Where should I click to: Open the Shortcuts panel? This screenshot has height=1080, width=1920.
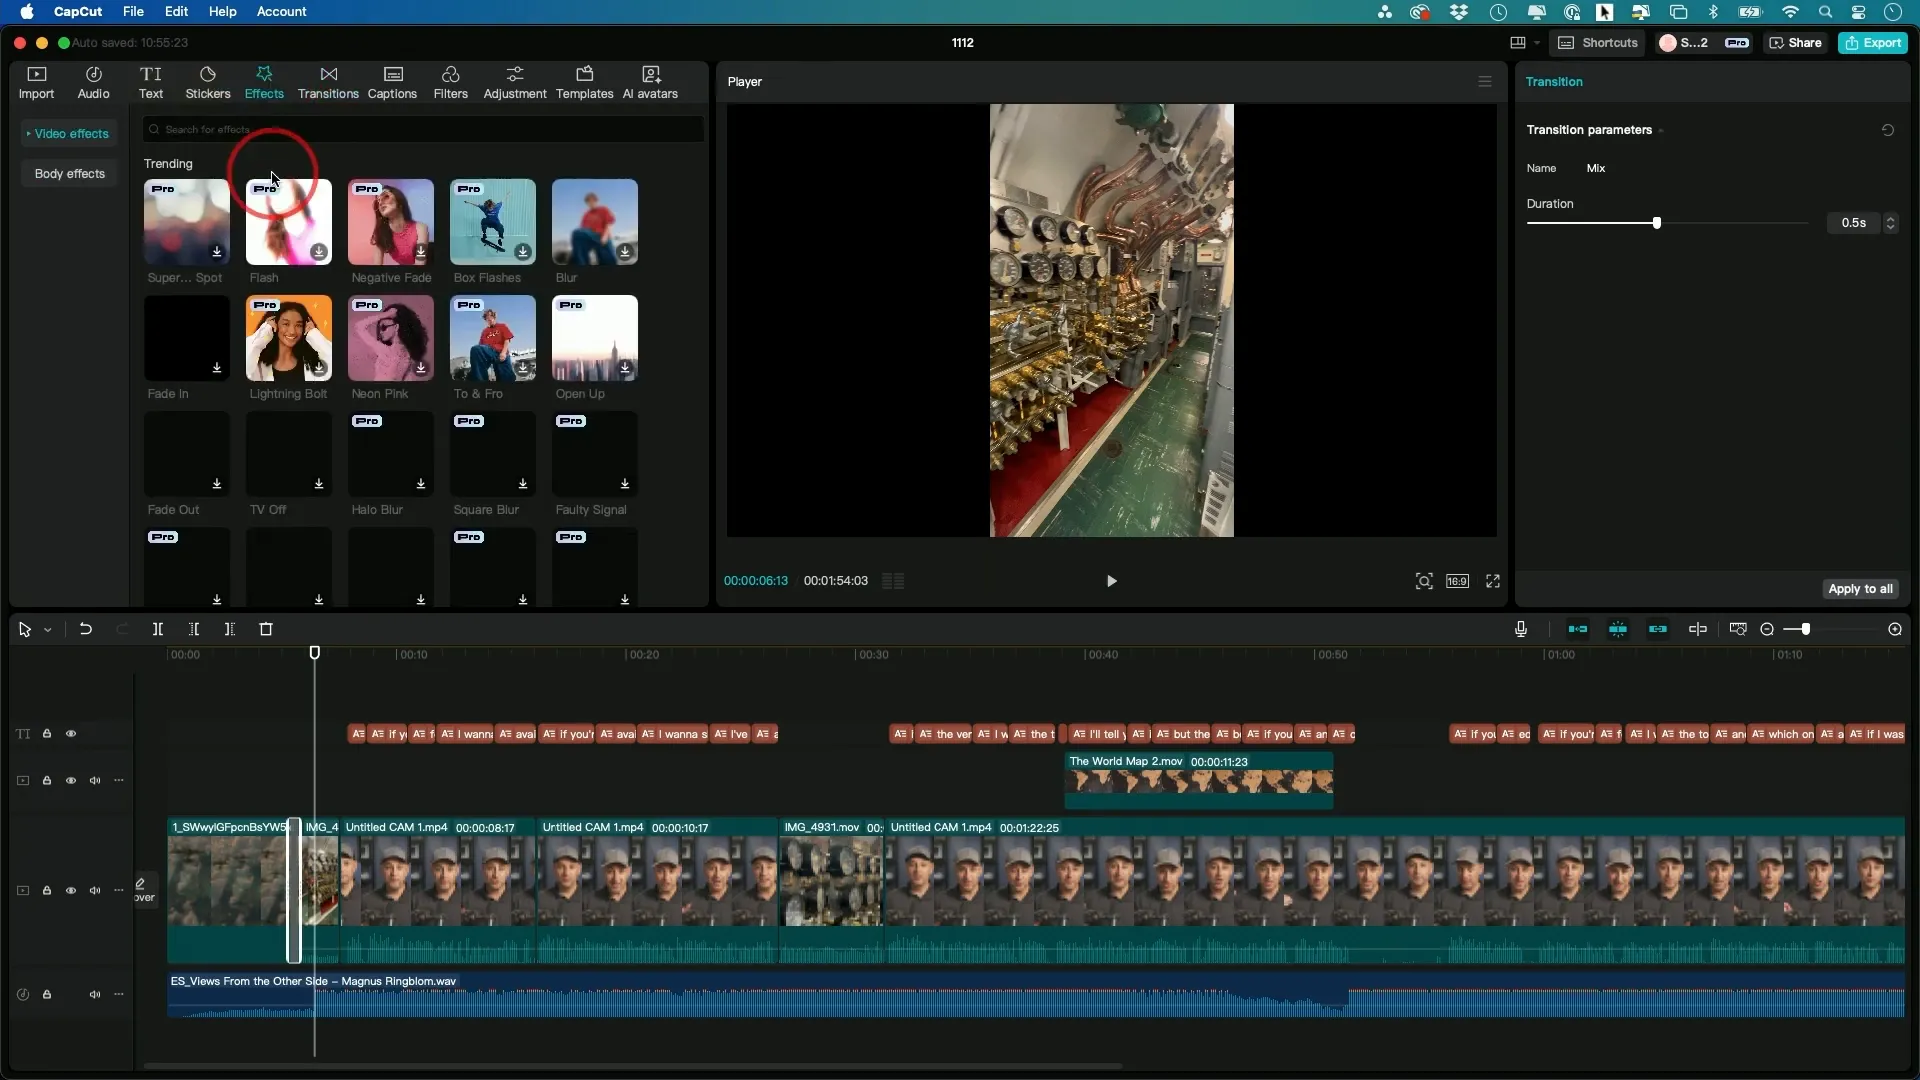click(1598, 43)
